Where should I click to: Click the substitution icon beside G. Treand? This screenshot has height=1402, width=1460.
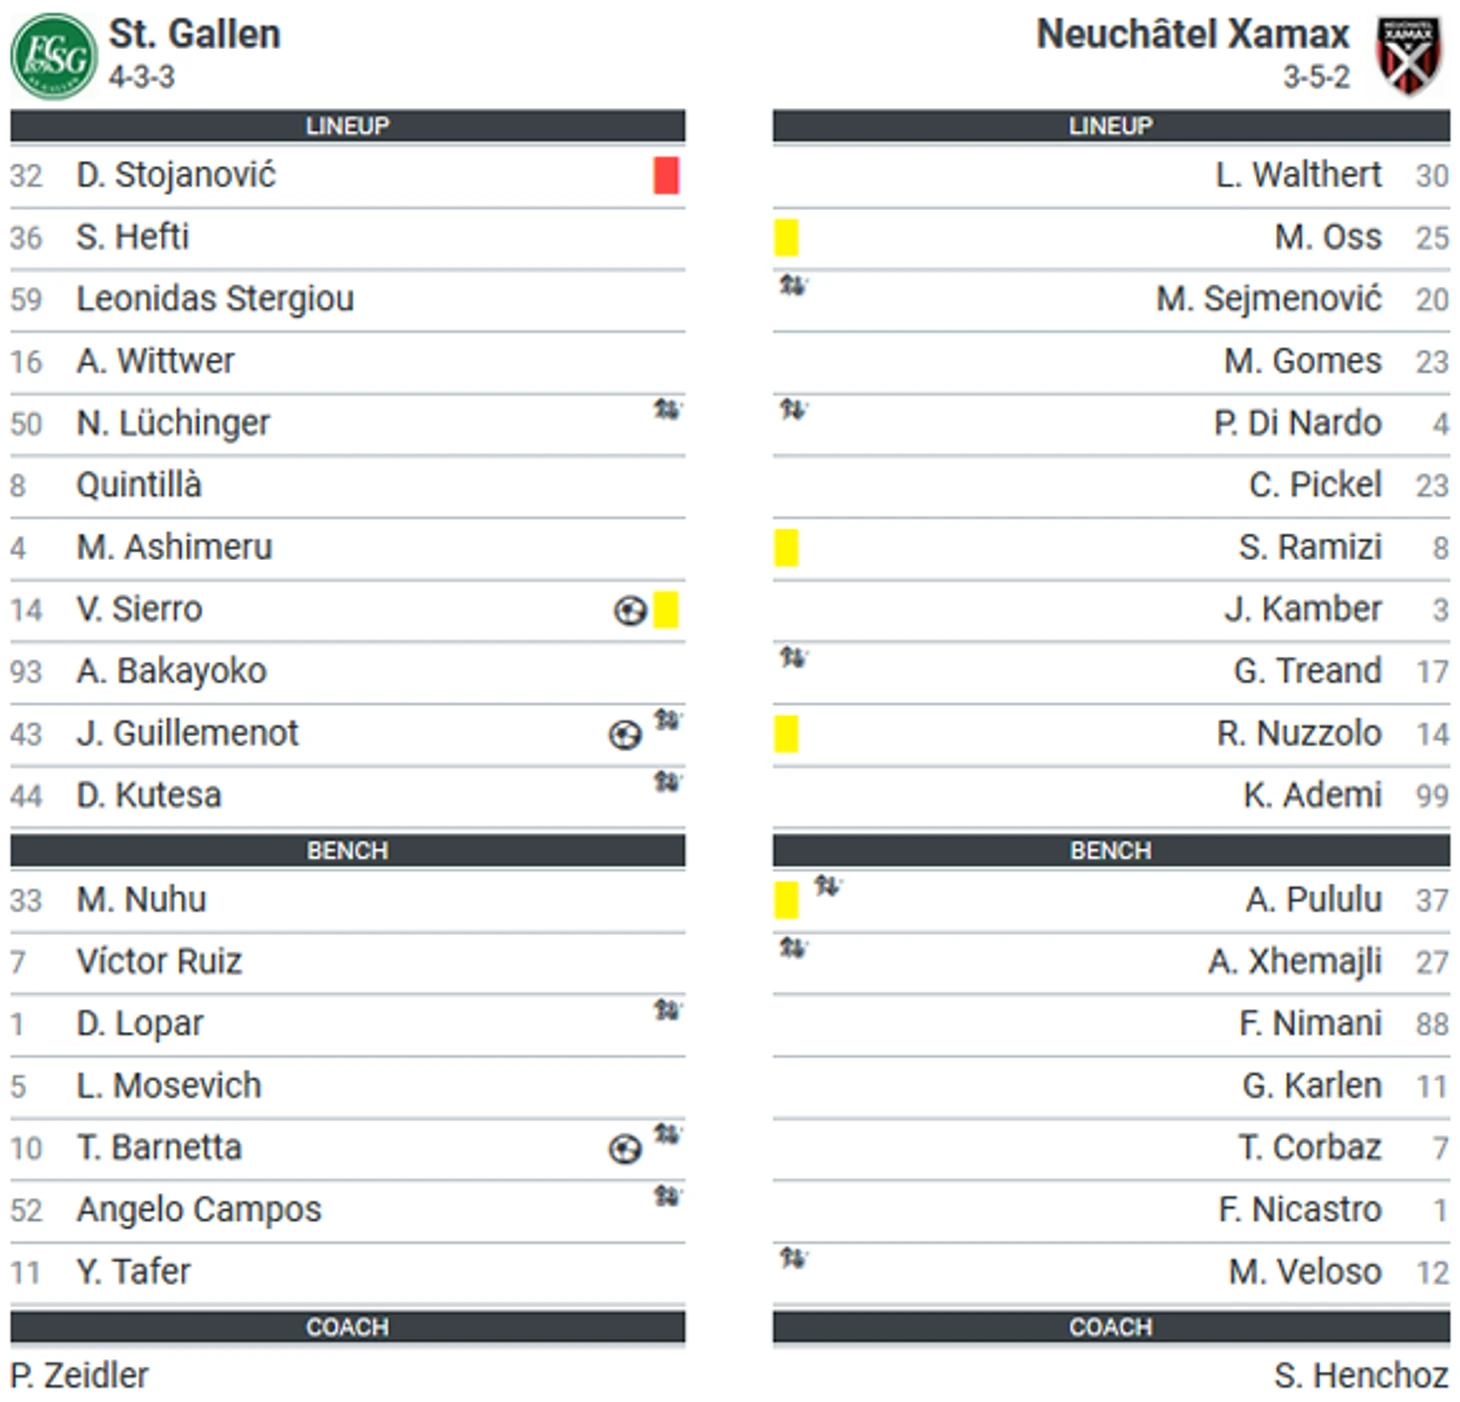[x=793, y=657]
